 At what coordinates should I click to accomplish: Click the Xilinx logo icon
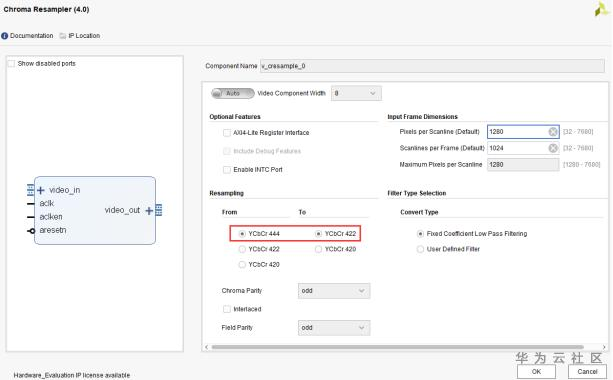[601, 9]
